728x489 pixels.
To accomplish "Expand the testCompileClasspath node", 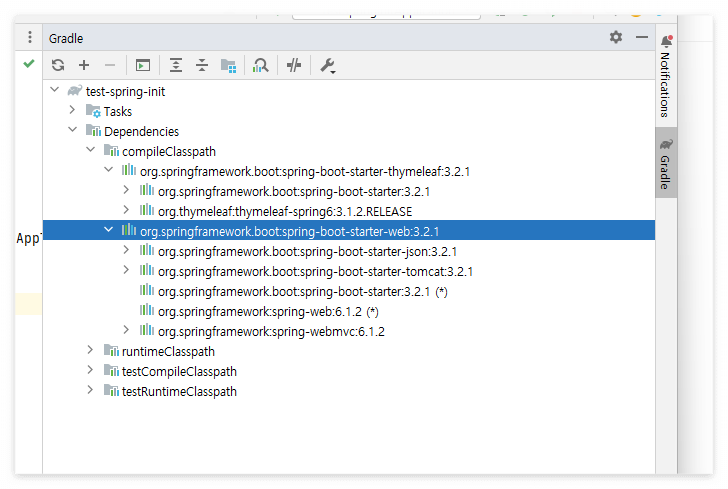I will click(91, 369).
